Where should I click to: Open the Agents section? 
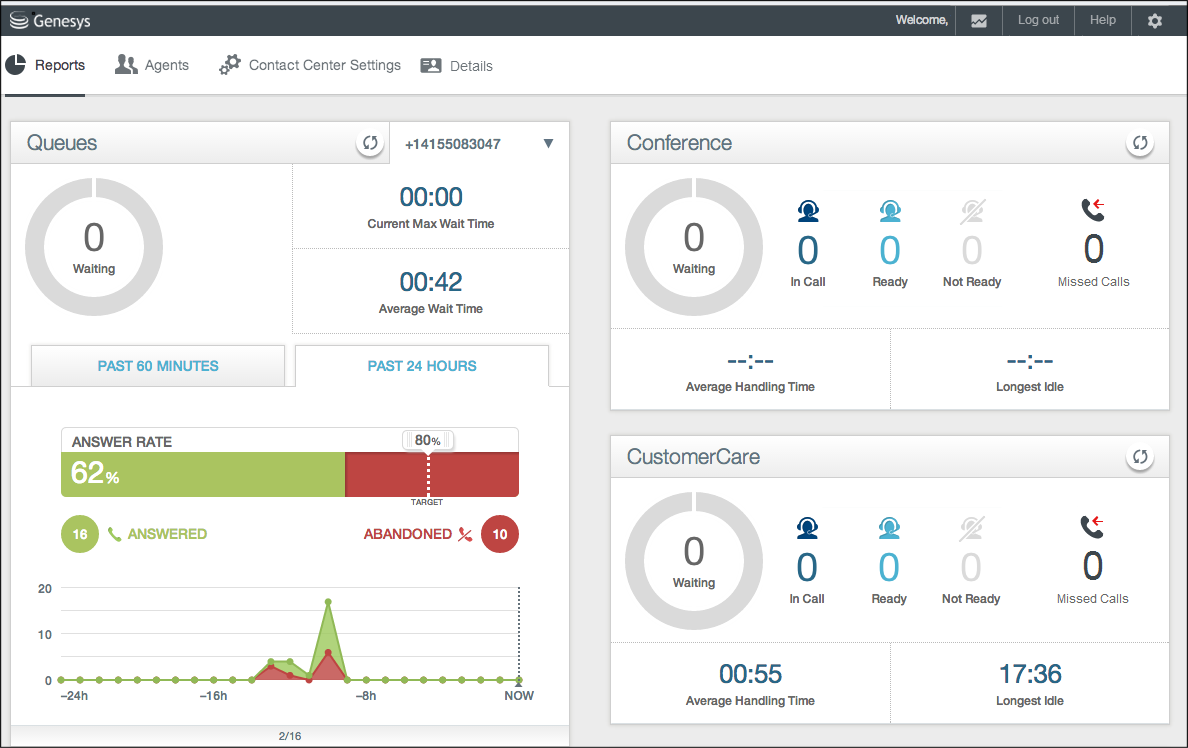(152, 65)
